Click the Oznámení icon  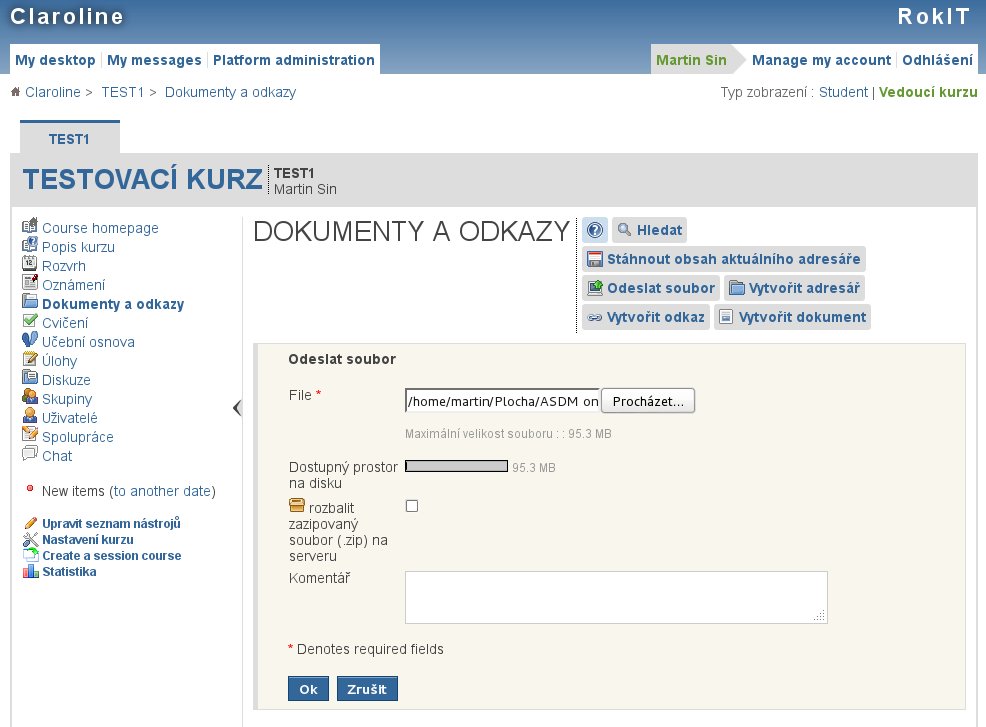coord(30,282)
